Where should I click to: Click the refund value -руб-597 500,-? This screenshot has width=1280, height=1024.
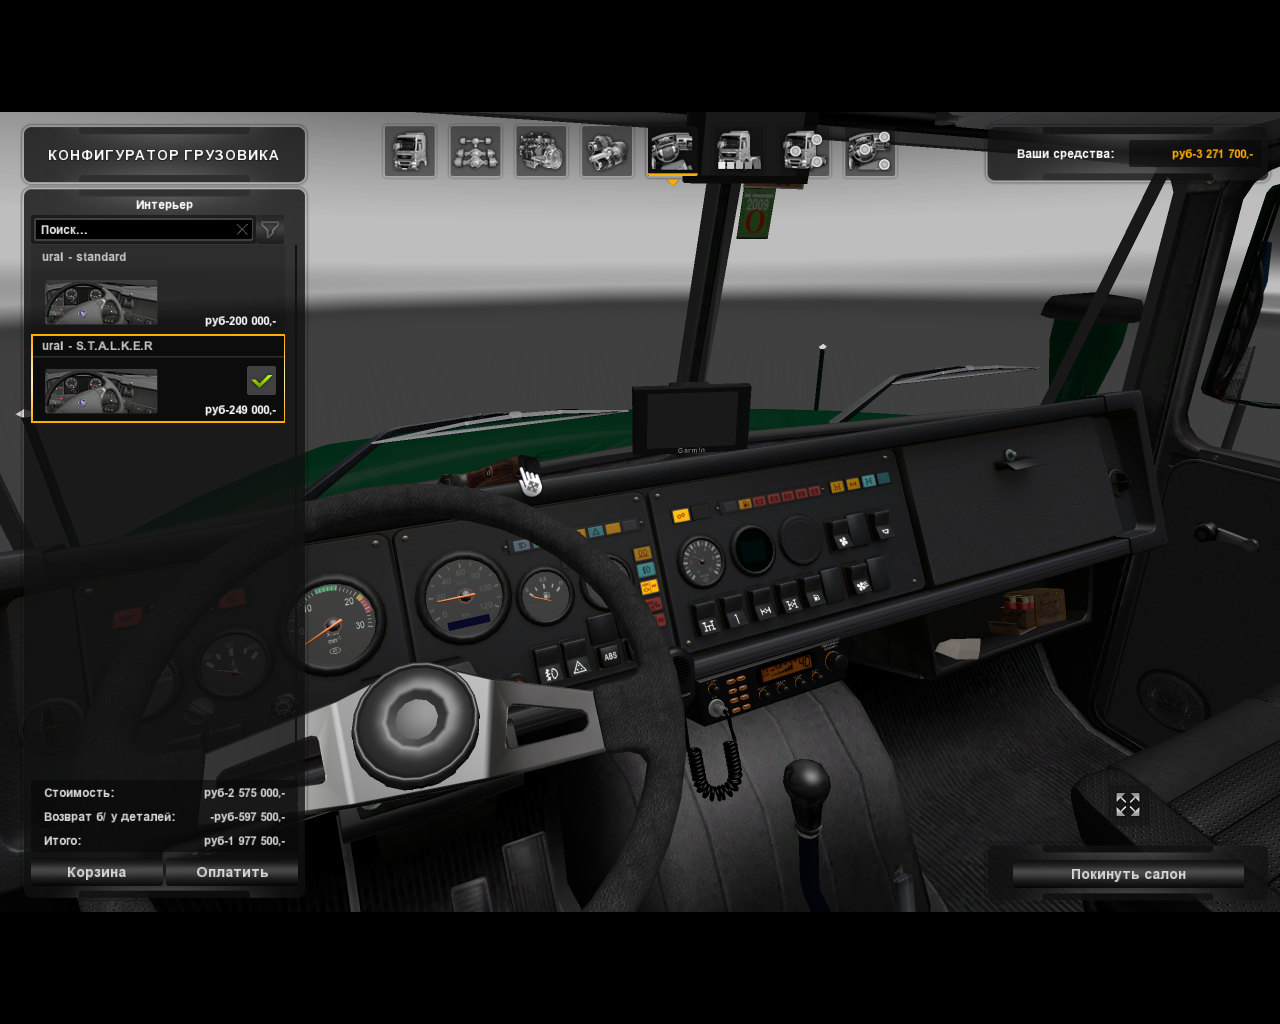tap(247, 817)
